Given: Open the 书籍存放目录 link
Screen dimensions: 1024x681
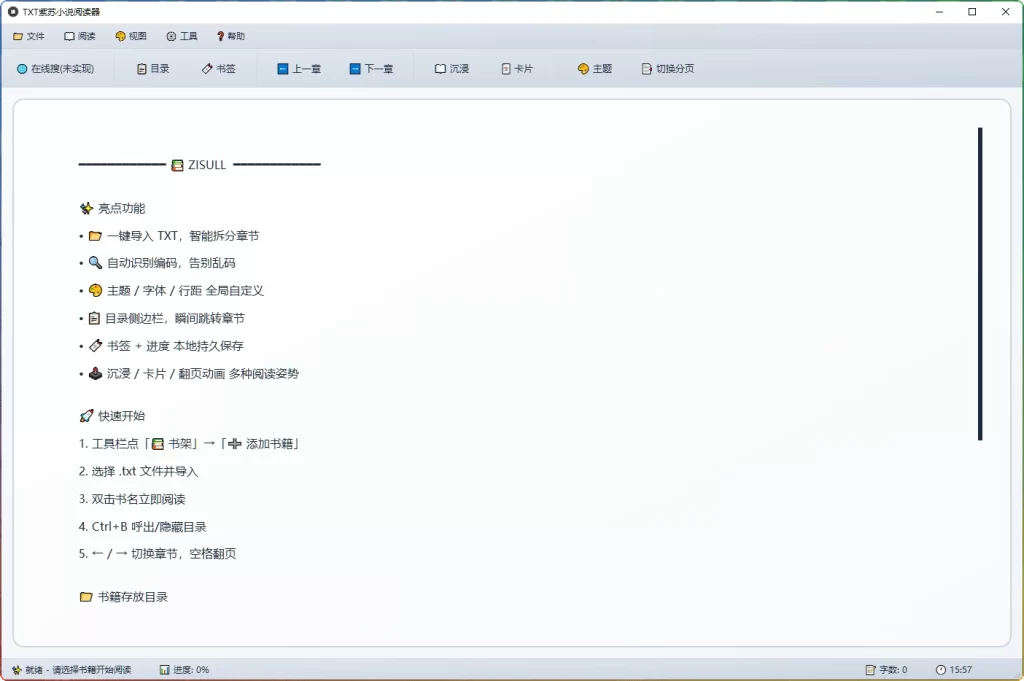Looking at the screenshot, I should click(135, 596).
